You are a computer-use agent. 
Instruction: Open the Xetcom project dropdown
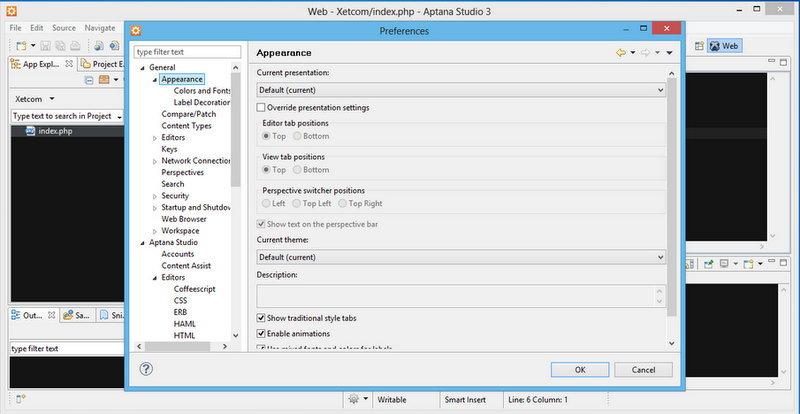click(x=52, y=99)
